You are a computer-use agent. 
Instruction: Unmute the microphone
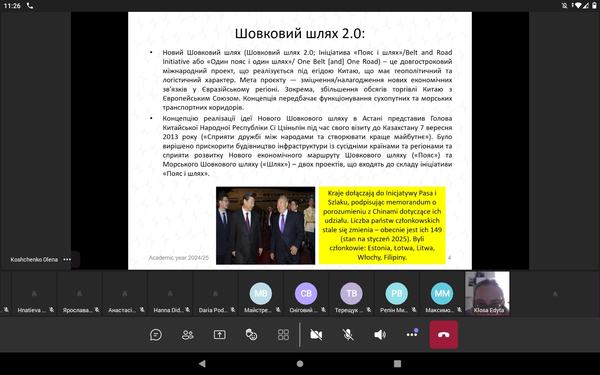click(x=348, y=335)
